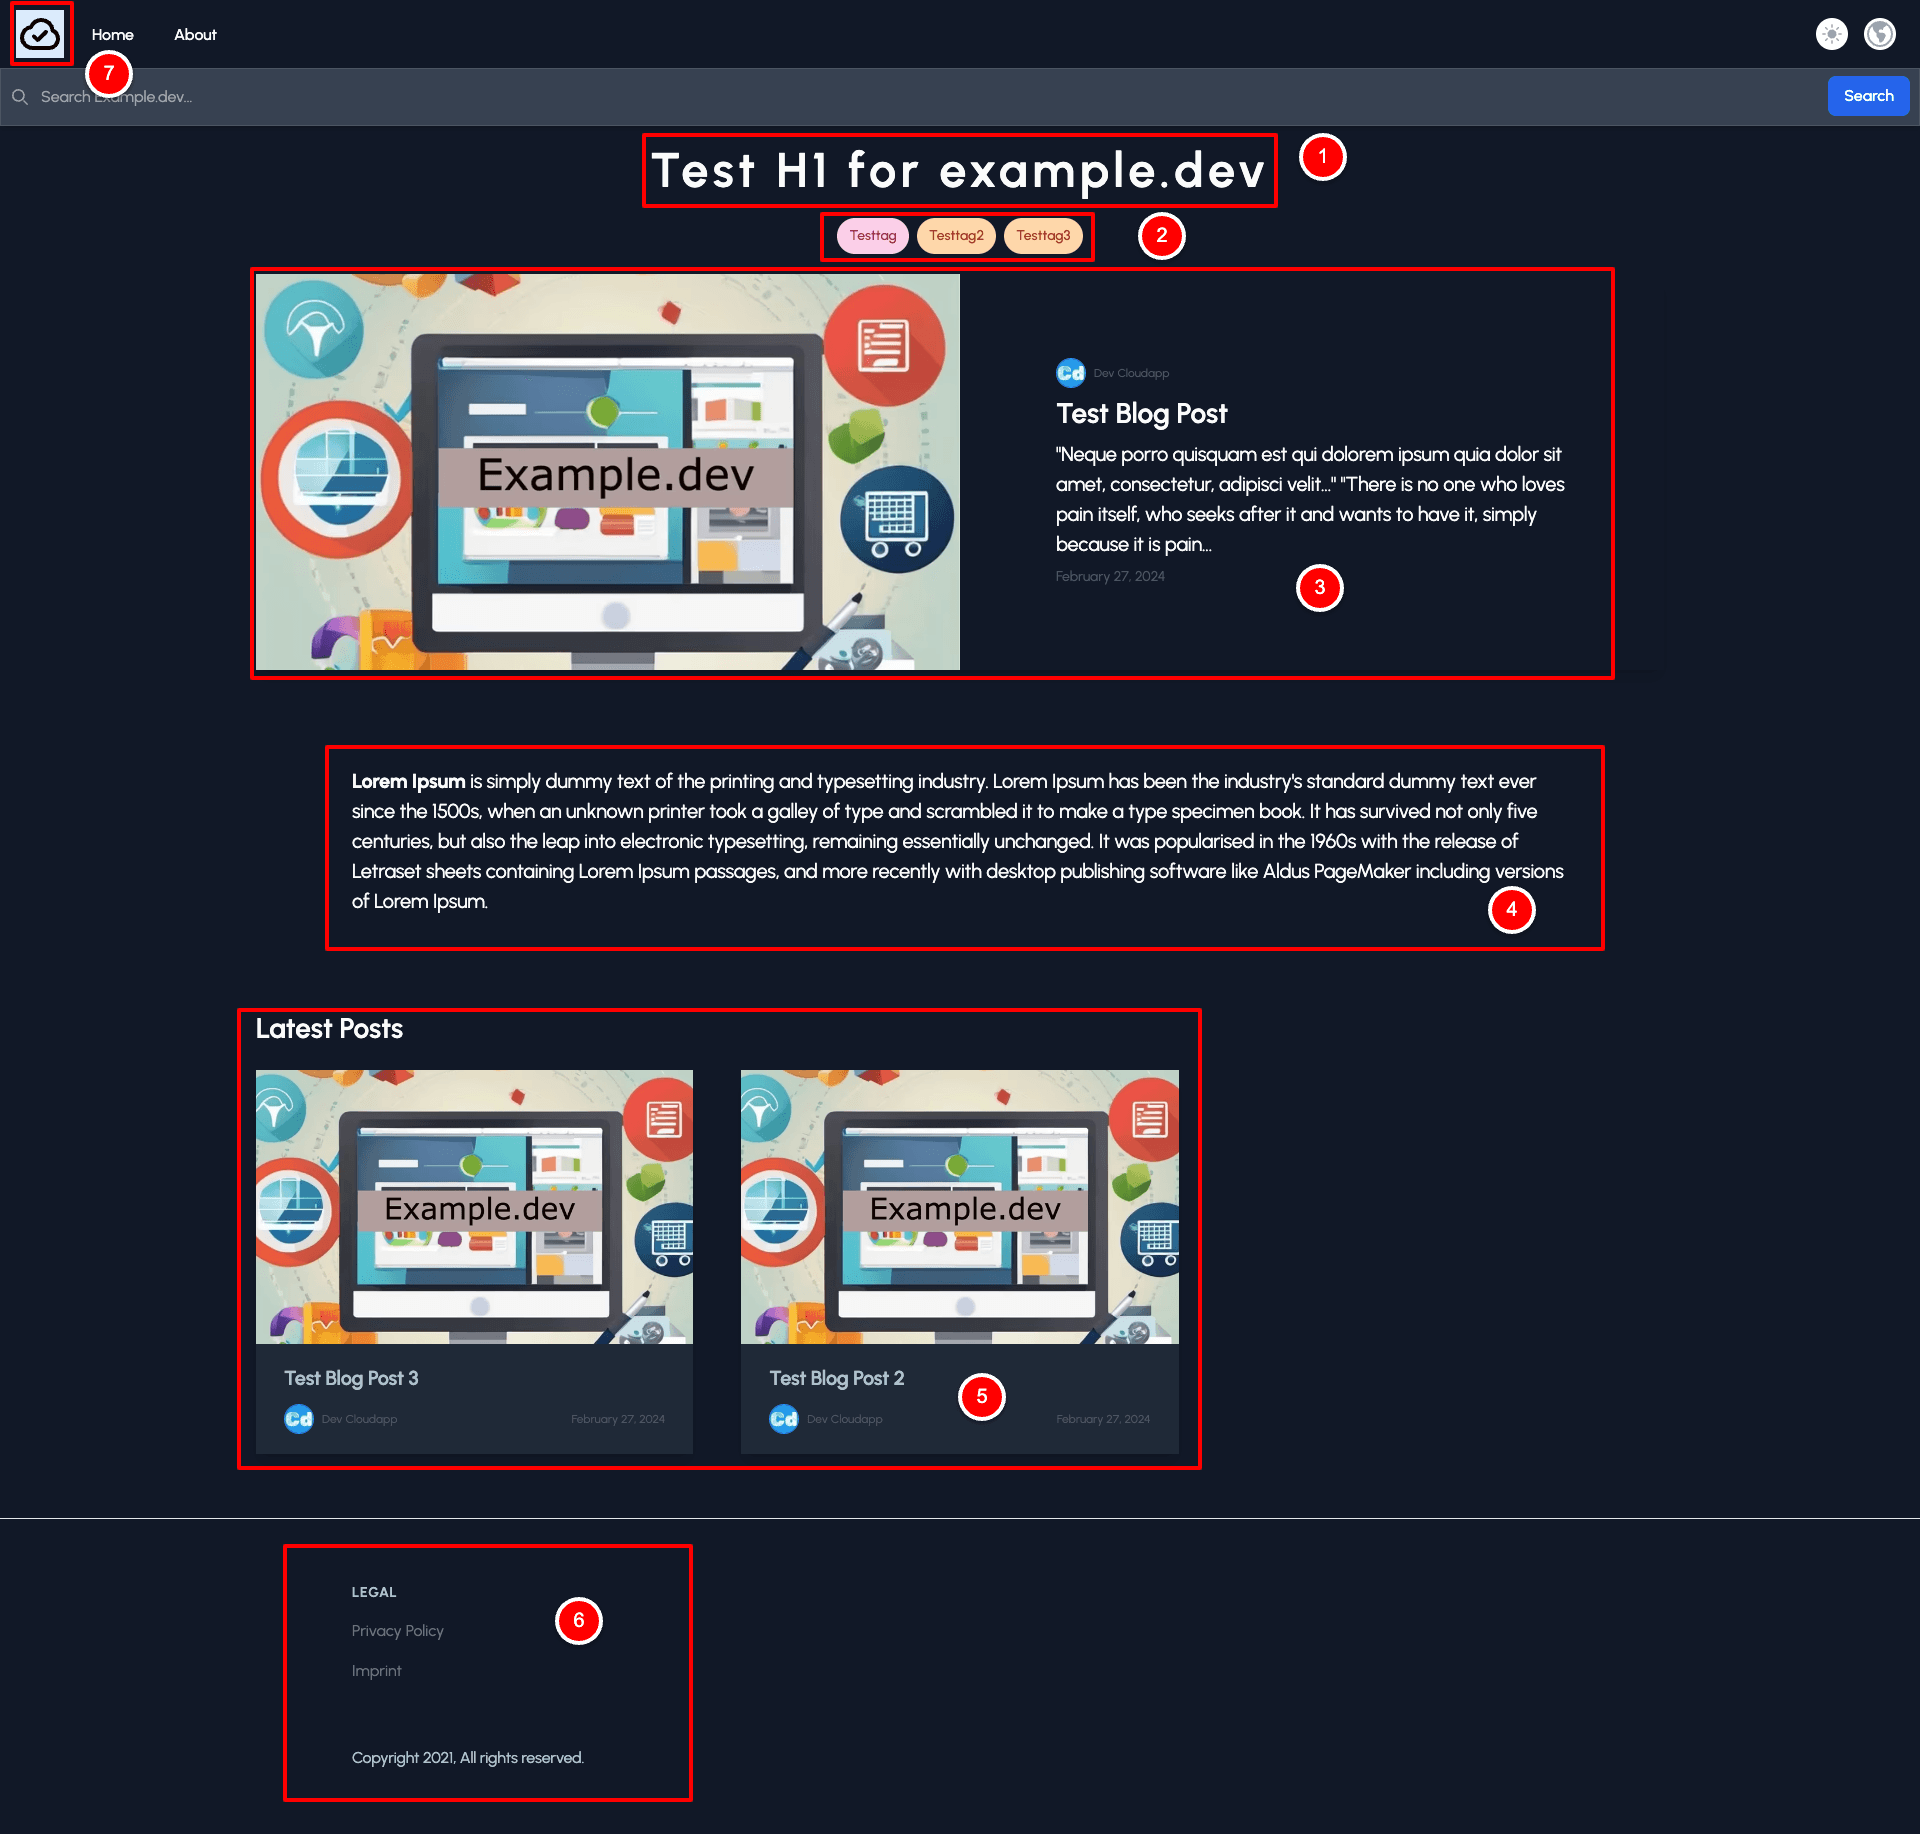Click the search magnifier icon
This screenshot has width=1920, height=1836.
[x=19, y=97]
